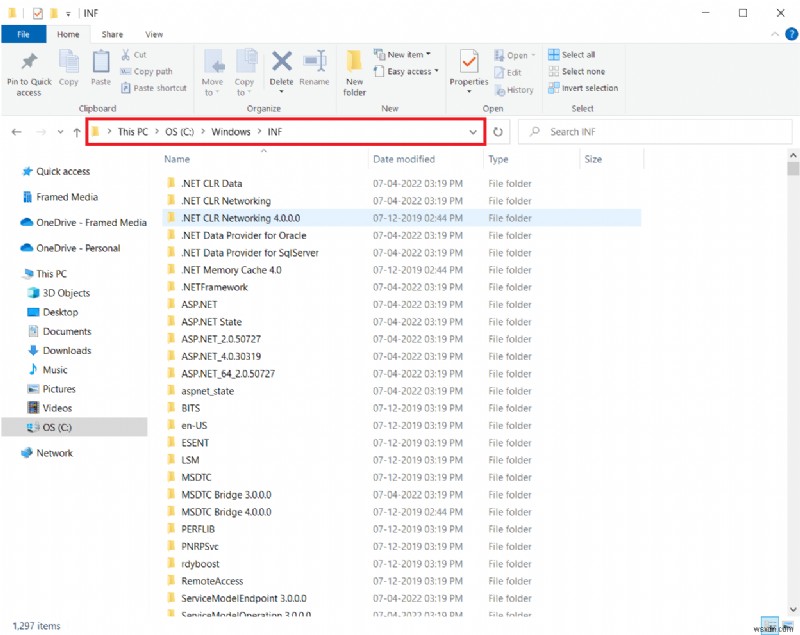The image size is (800, 635).
Task: Sort by Date modified column header
Action: click(x=404, y=159)
